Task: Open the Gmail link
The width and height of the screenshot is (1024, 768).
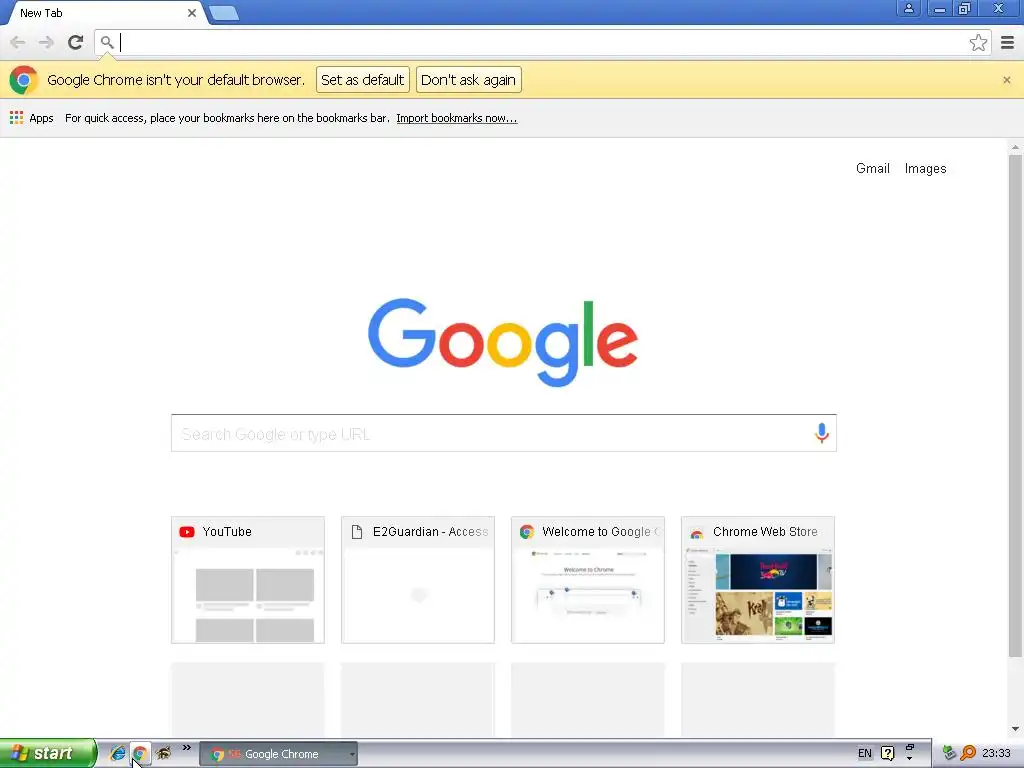Action: coord(872,168)
